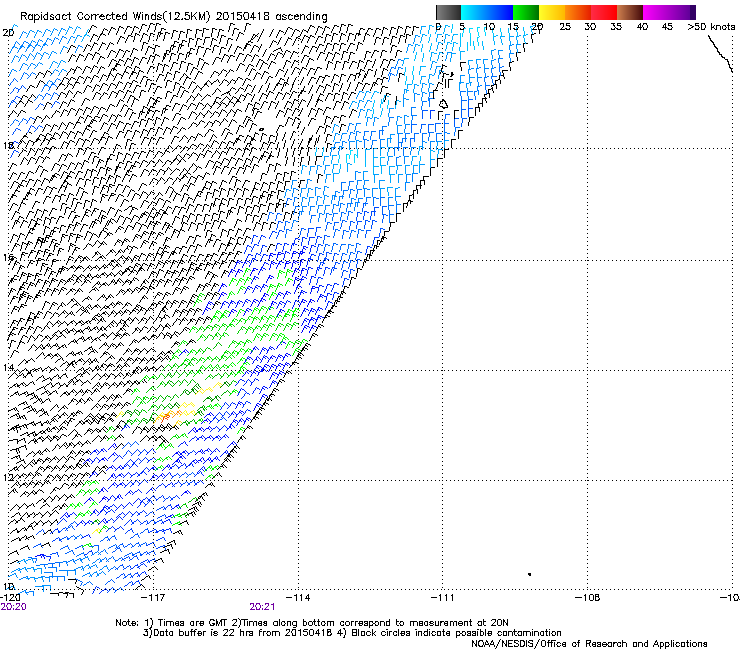This screenshot has height=650, width=740.
Task: Click the '20' latitude label at top left
Action: pos(8,33)
